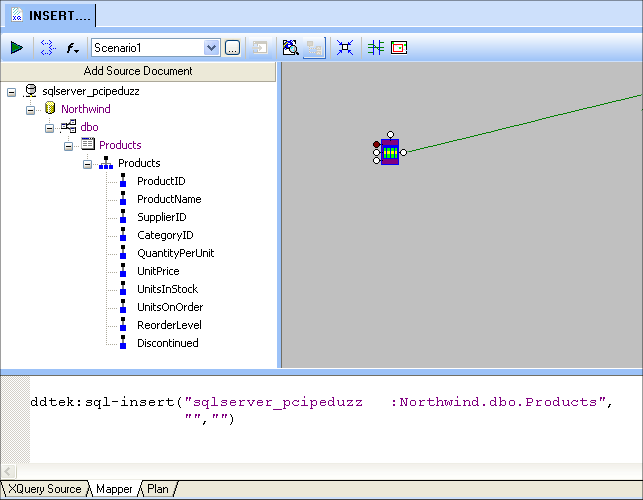
Task: Collapse the black Products element node
Action: click(87, 164)
